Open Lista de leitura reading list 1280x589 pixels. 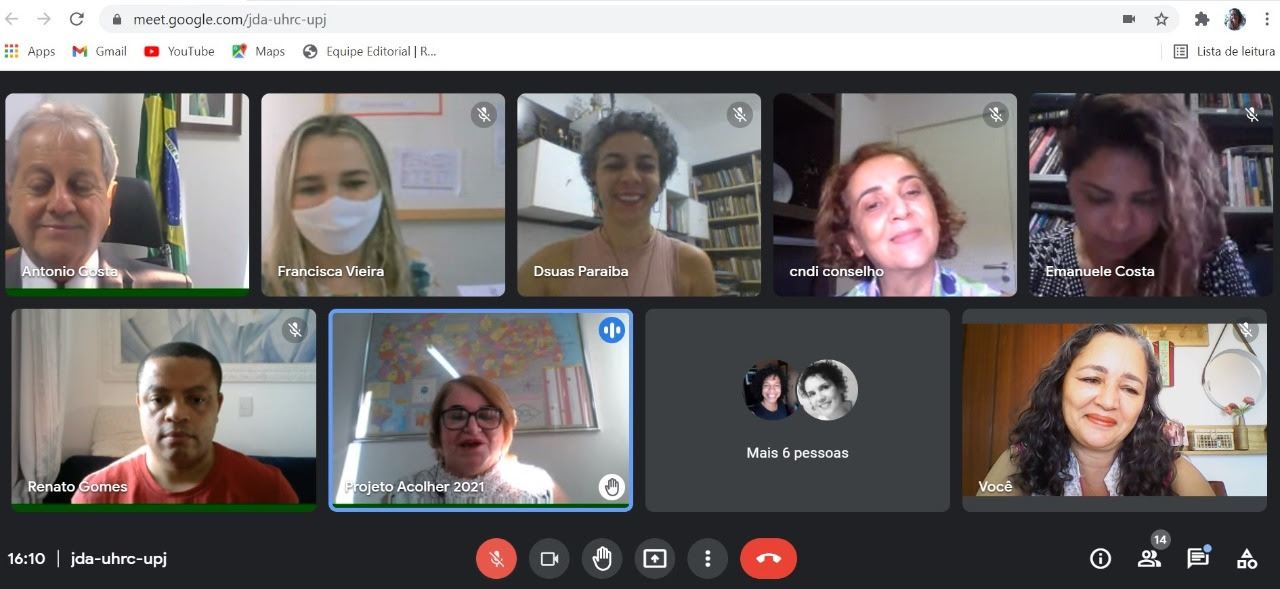(x=1224, y=51)
